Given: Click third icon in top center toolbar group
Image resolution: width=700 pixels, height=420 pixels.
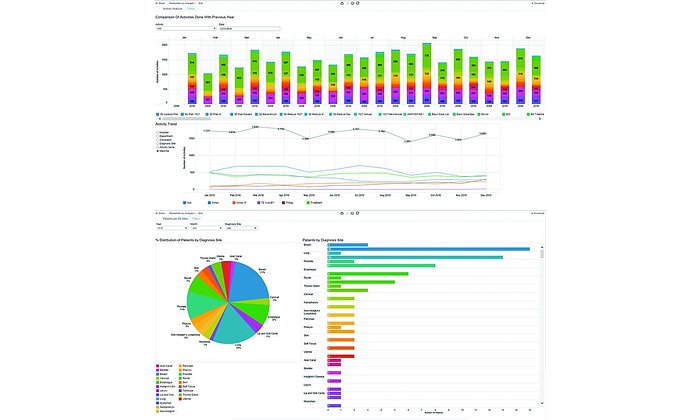Looking at the screenshot, I should click(353, 3).
